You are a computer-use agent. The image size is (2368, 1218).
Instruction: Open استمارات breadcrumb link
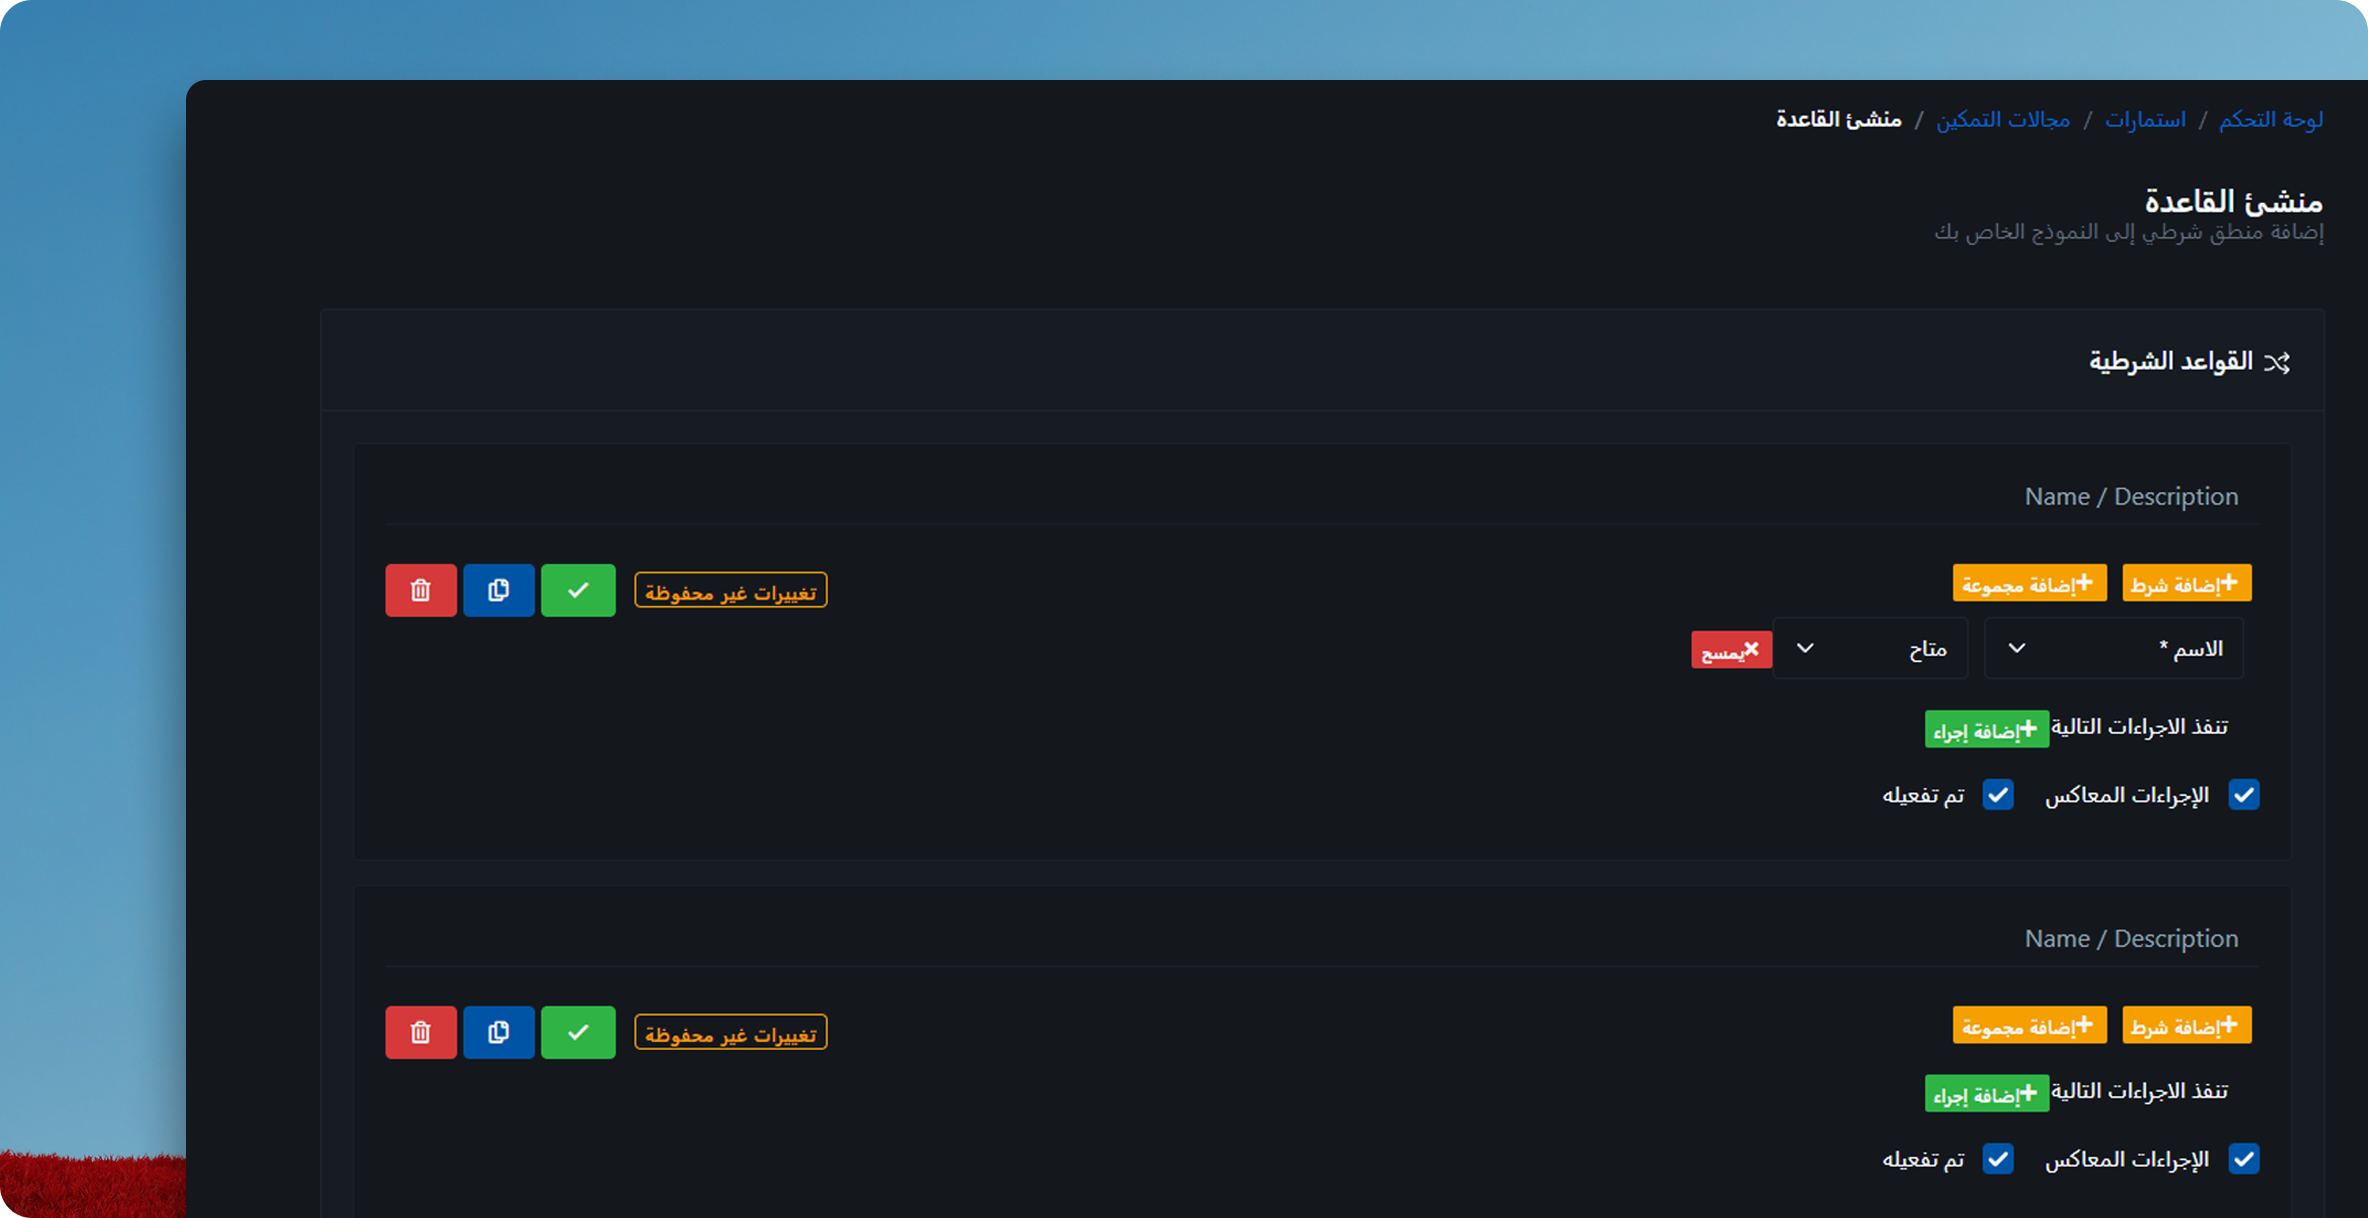point(2145,120)
